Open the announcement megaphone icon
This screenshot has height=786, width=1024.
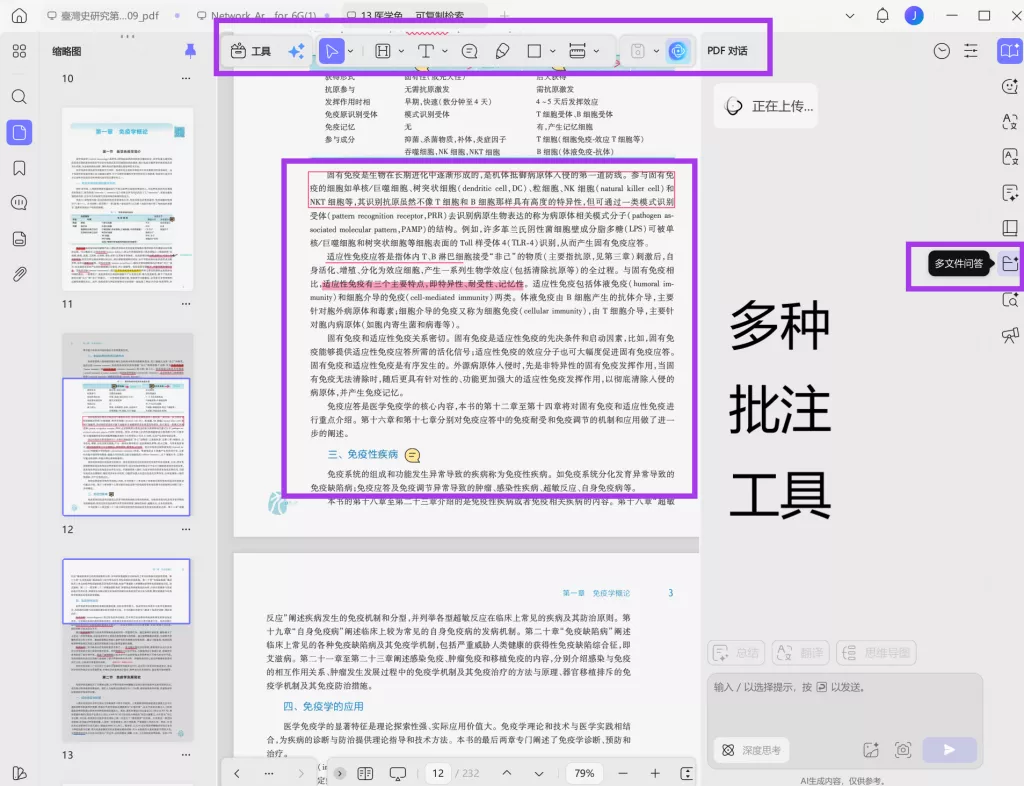click(x=1010, y=336)
